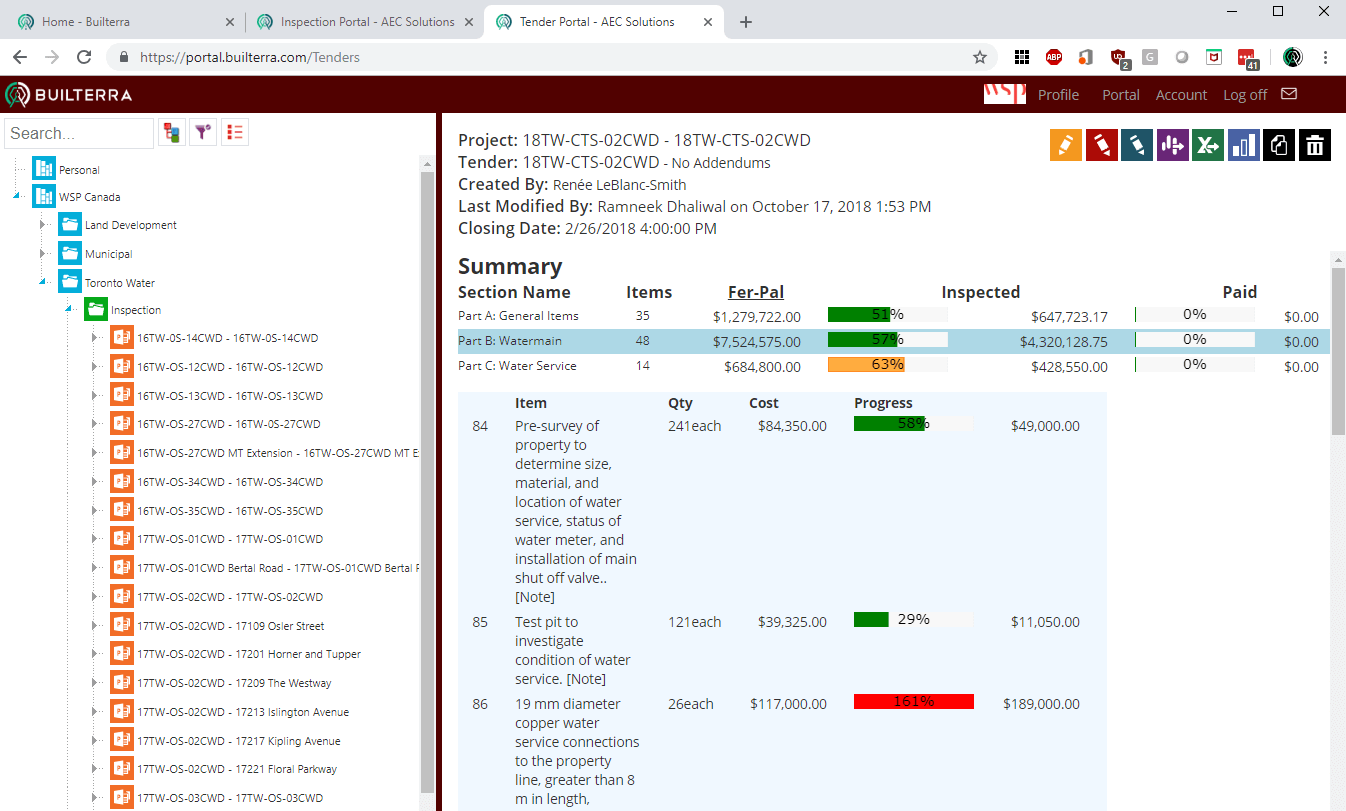Open the Portal menu item
The height and width of the screenshot is (811, 1346).
click(1121, 95)
